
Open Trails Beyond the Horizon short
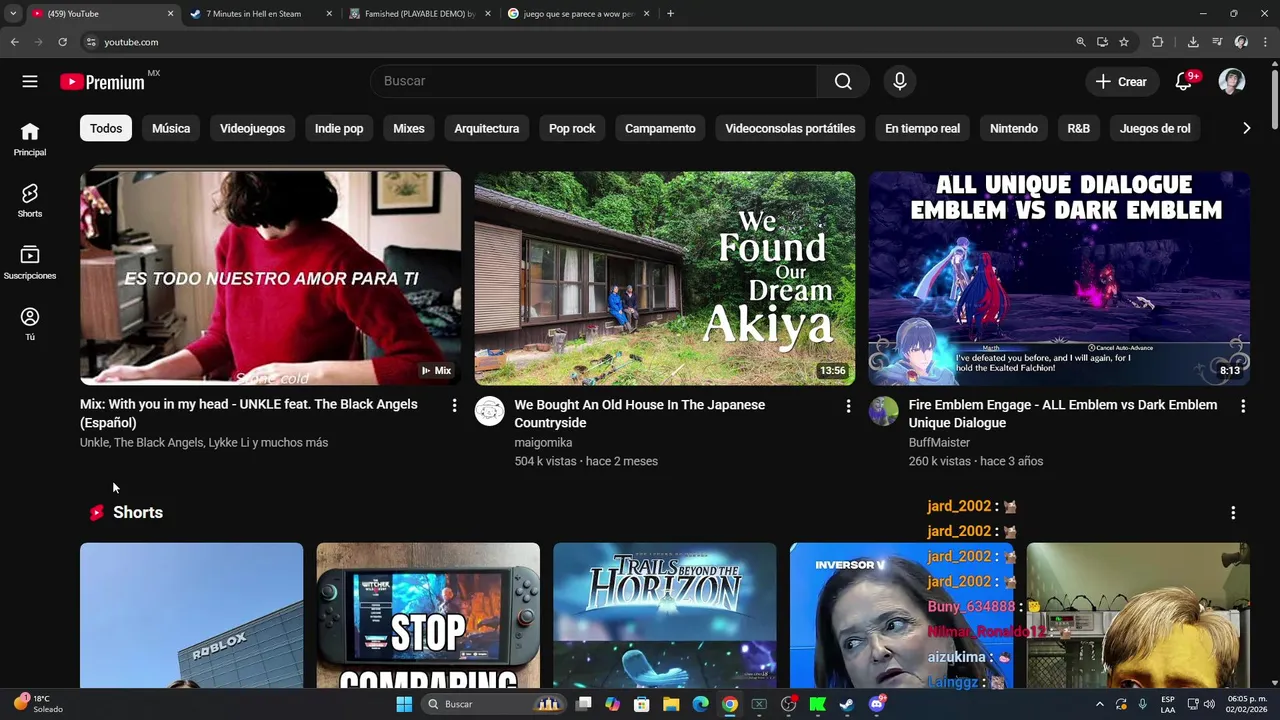[x=665, y=615]
